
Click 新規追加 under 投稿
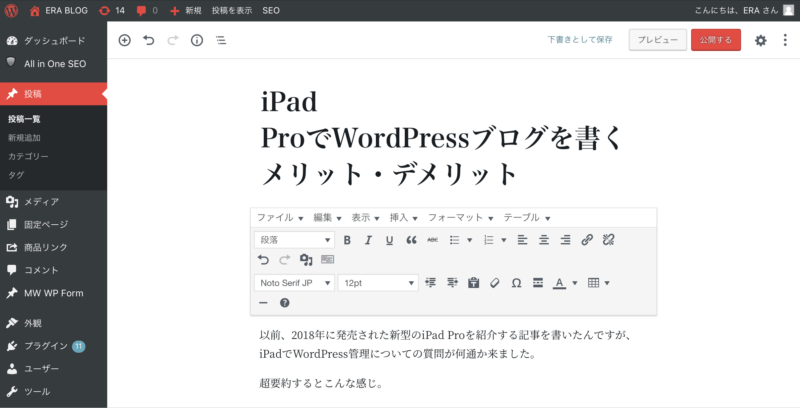[24, 138]
